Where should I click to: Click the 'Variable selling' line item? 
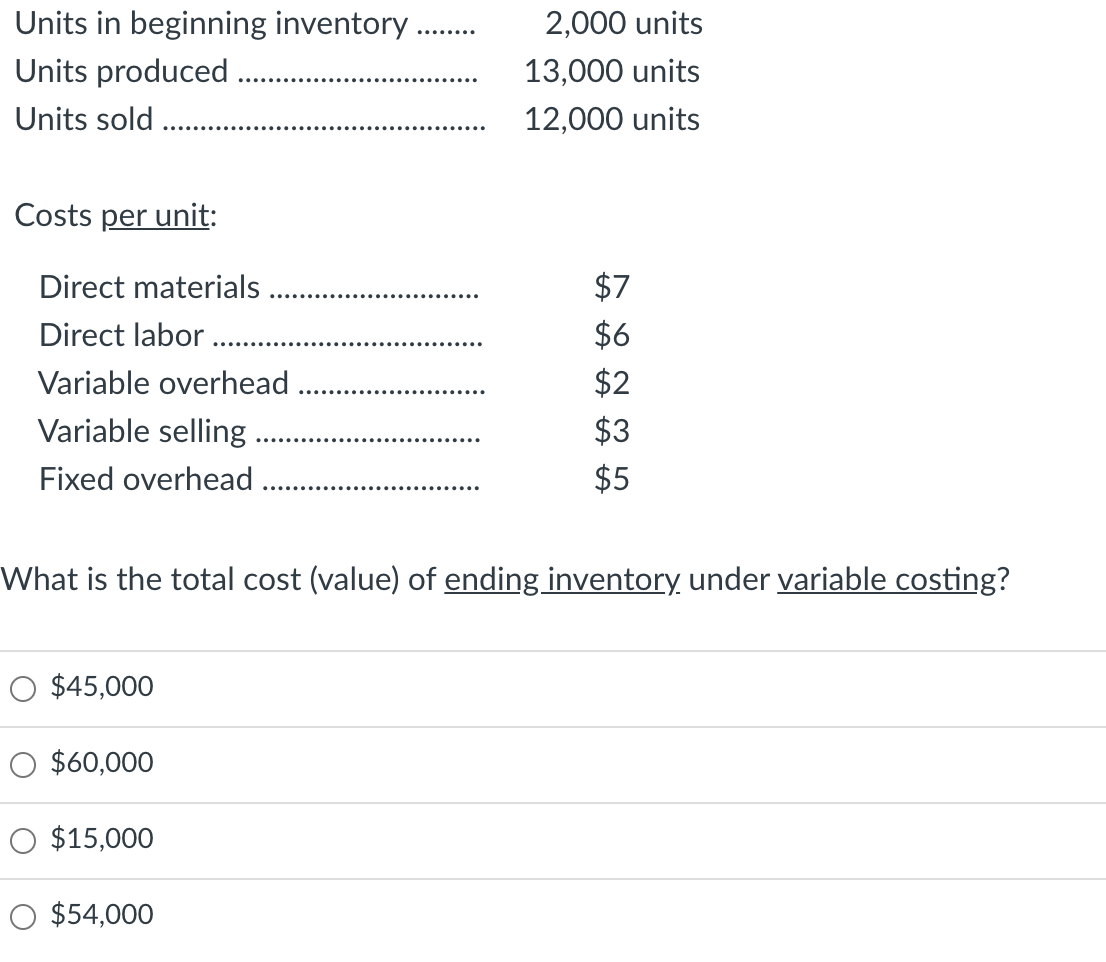pos(141,431)
